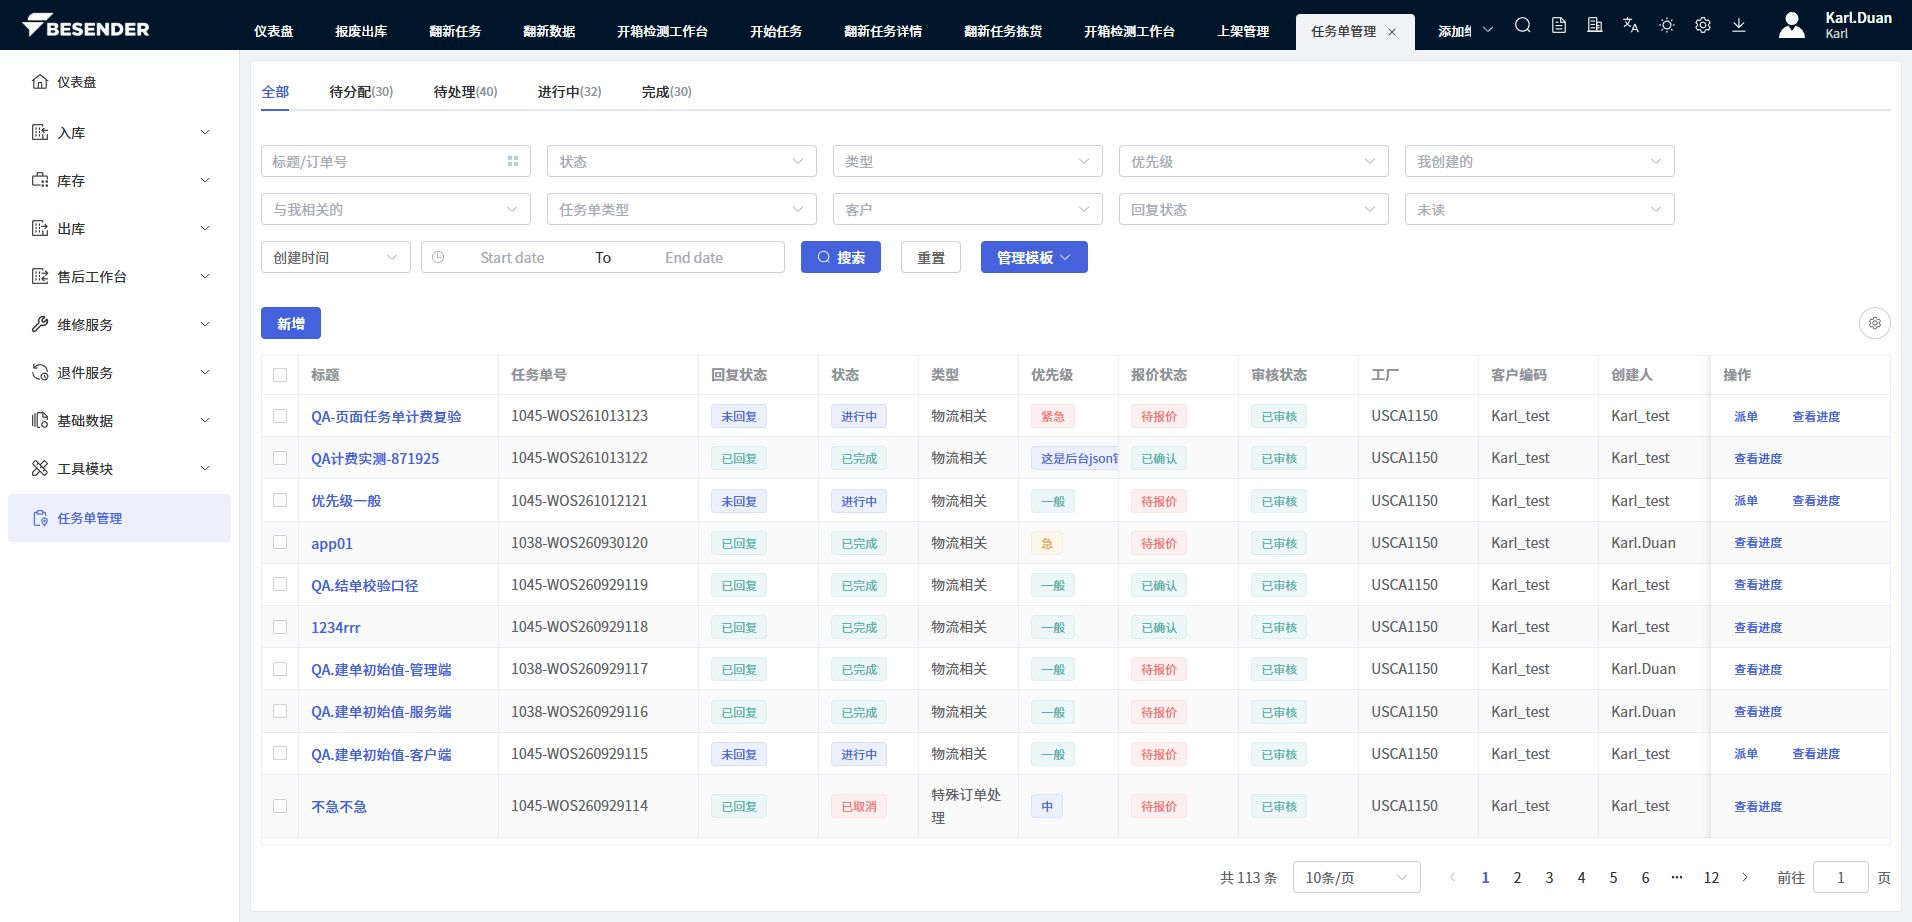The height and width of the screenshot is (922, 1912).
Task: Click the grid icon in 标题/订单号 field
Action: click(513, 161)
